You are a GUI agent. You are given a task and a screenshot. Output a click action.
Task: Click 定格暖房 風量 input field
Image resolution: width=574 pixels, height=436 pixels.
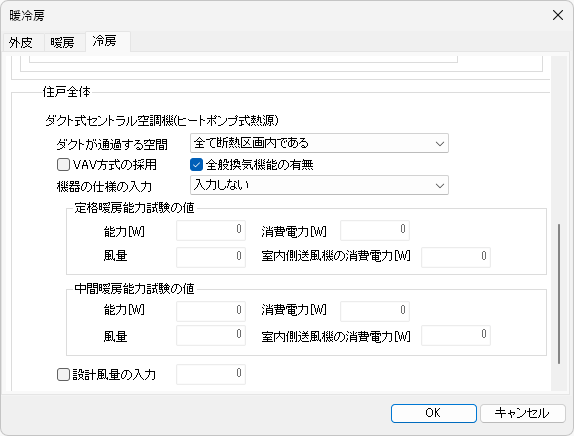click(x=211, y=257)
